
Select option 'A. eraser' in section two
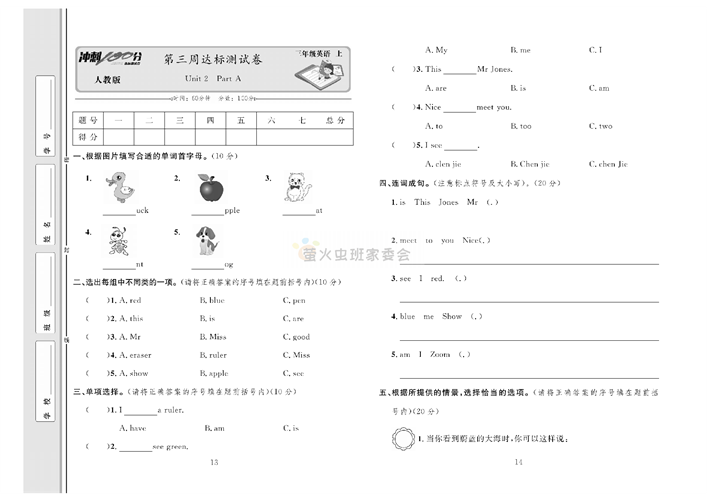[135, 355]
